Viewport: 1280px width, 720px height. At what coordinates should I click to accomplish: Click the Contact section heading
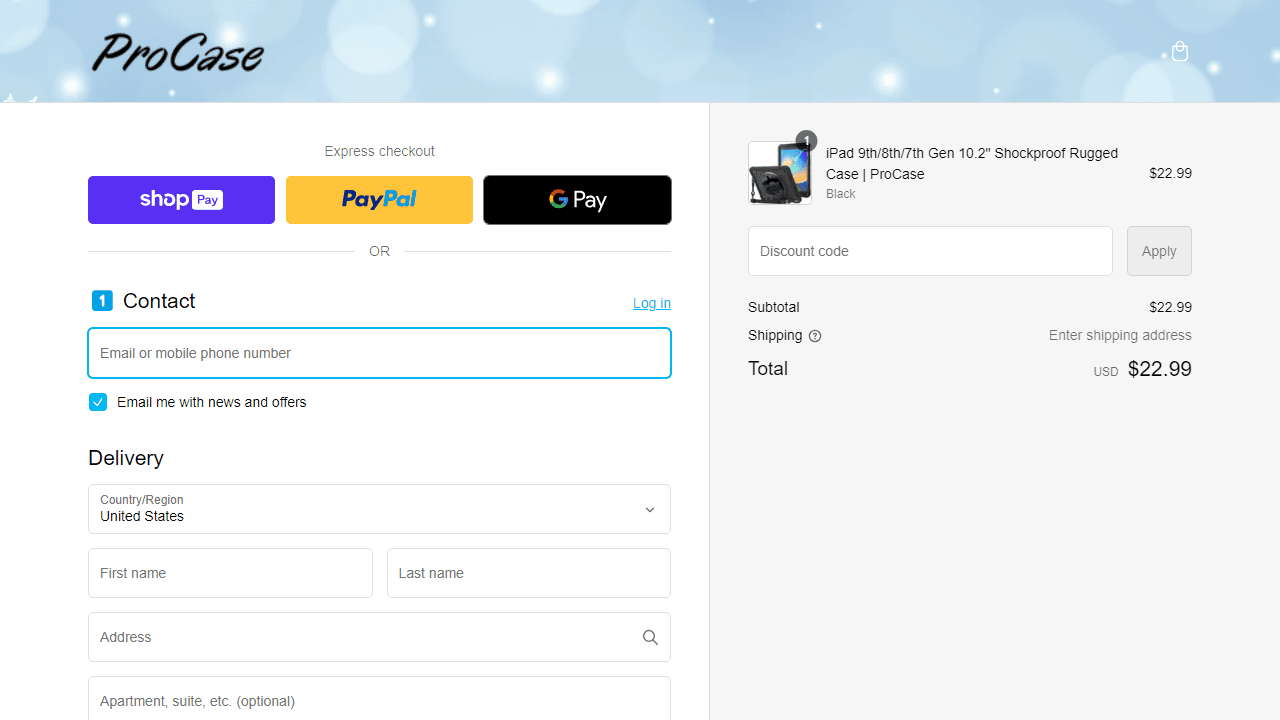[159, 301]
